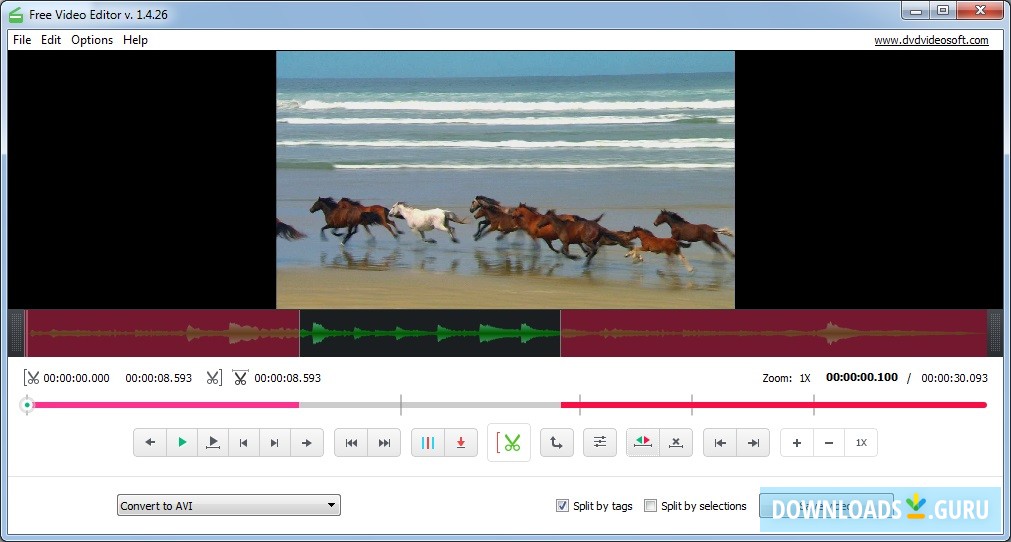Click the playhead handle on the seek bar

(27, 405)
